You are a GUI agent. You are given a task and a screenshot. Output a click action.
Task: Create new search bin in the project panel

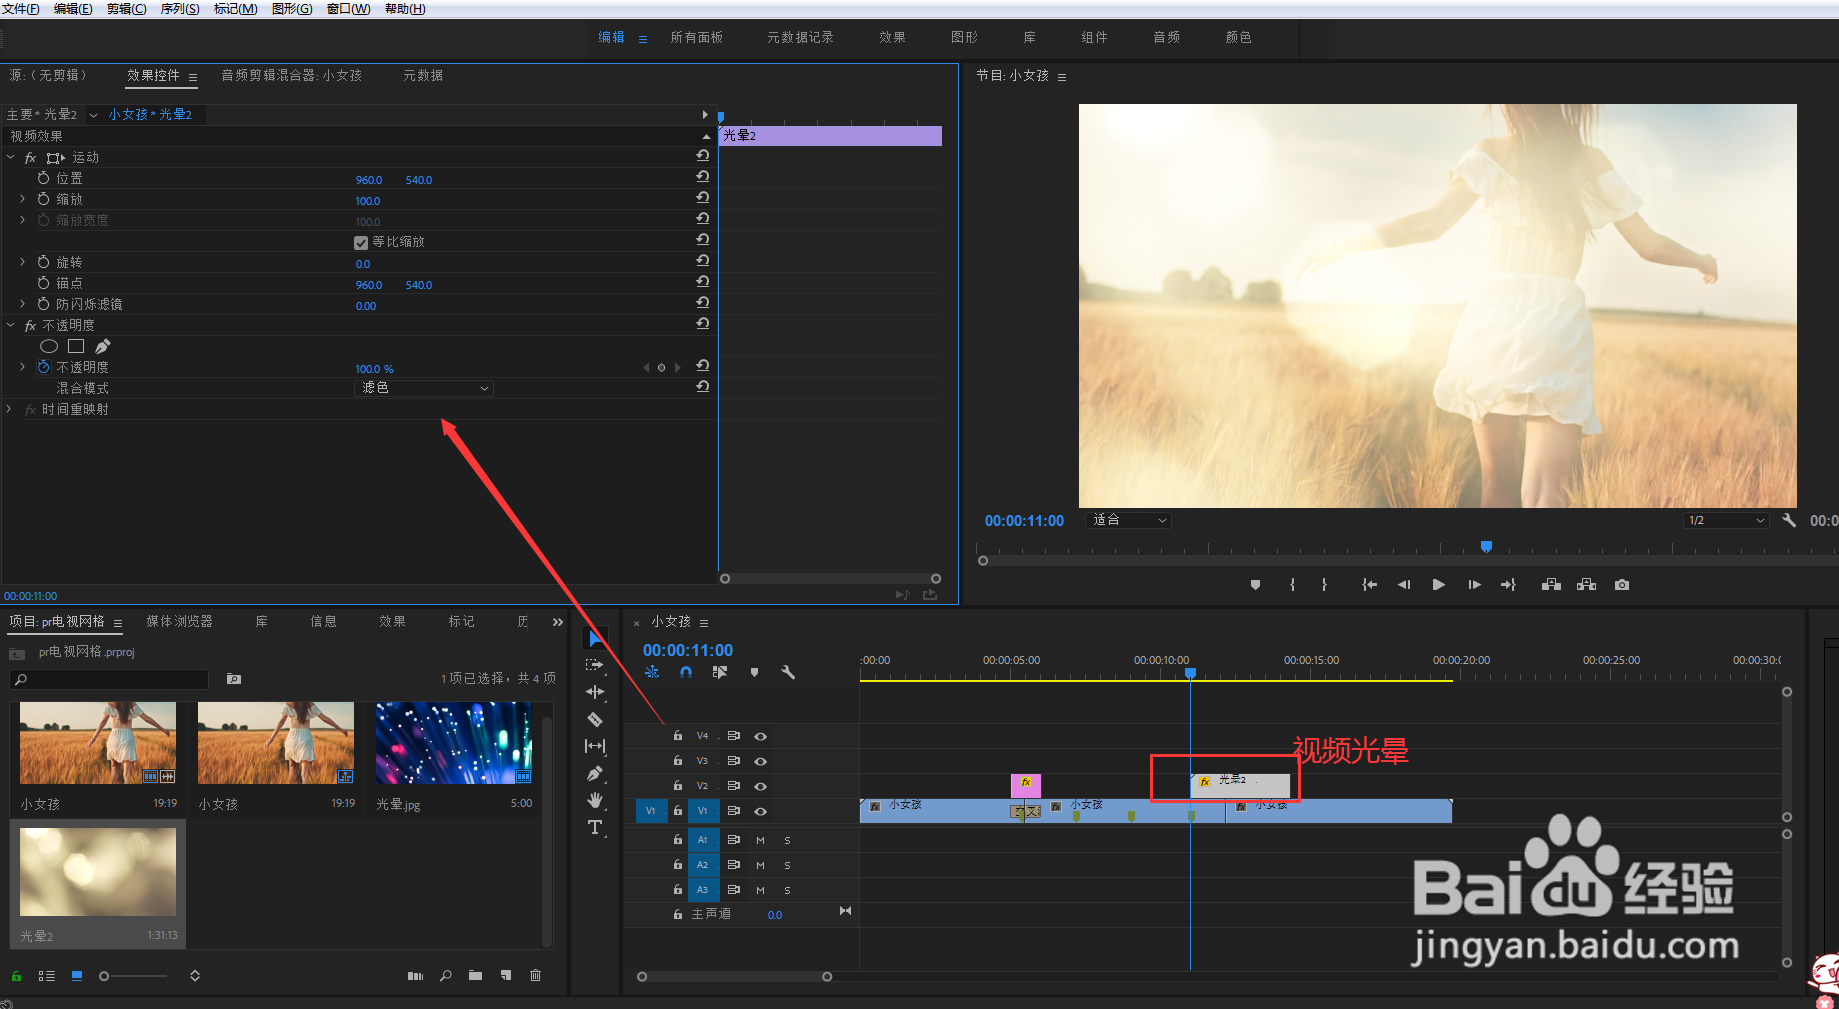coord(234,679)
